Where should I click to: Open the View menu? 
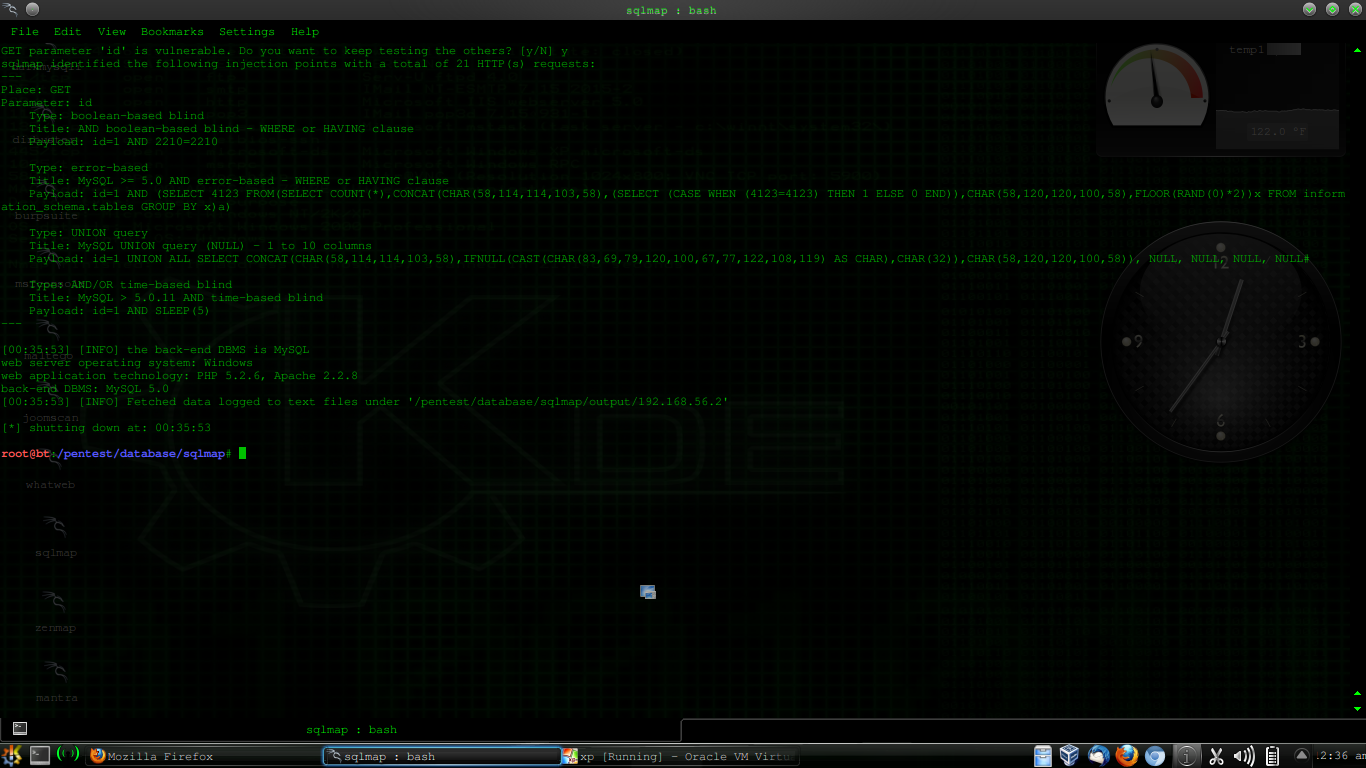click(112, 32)
